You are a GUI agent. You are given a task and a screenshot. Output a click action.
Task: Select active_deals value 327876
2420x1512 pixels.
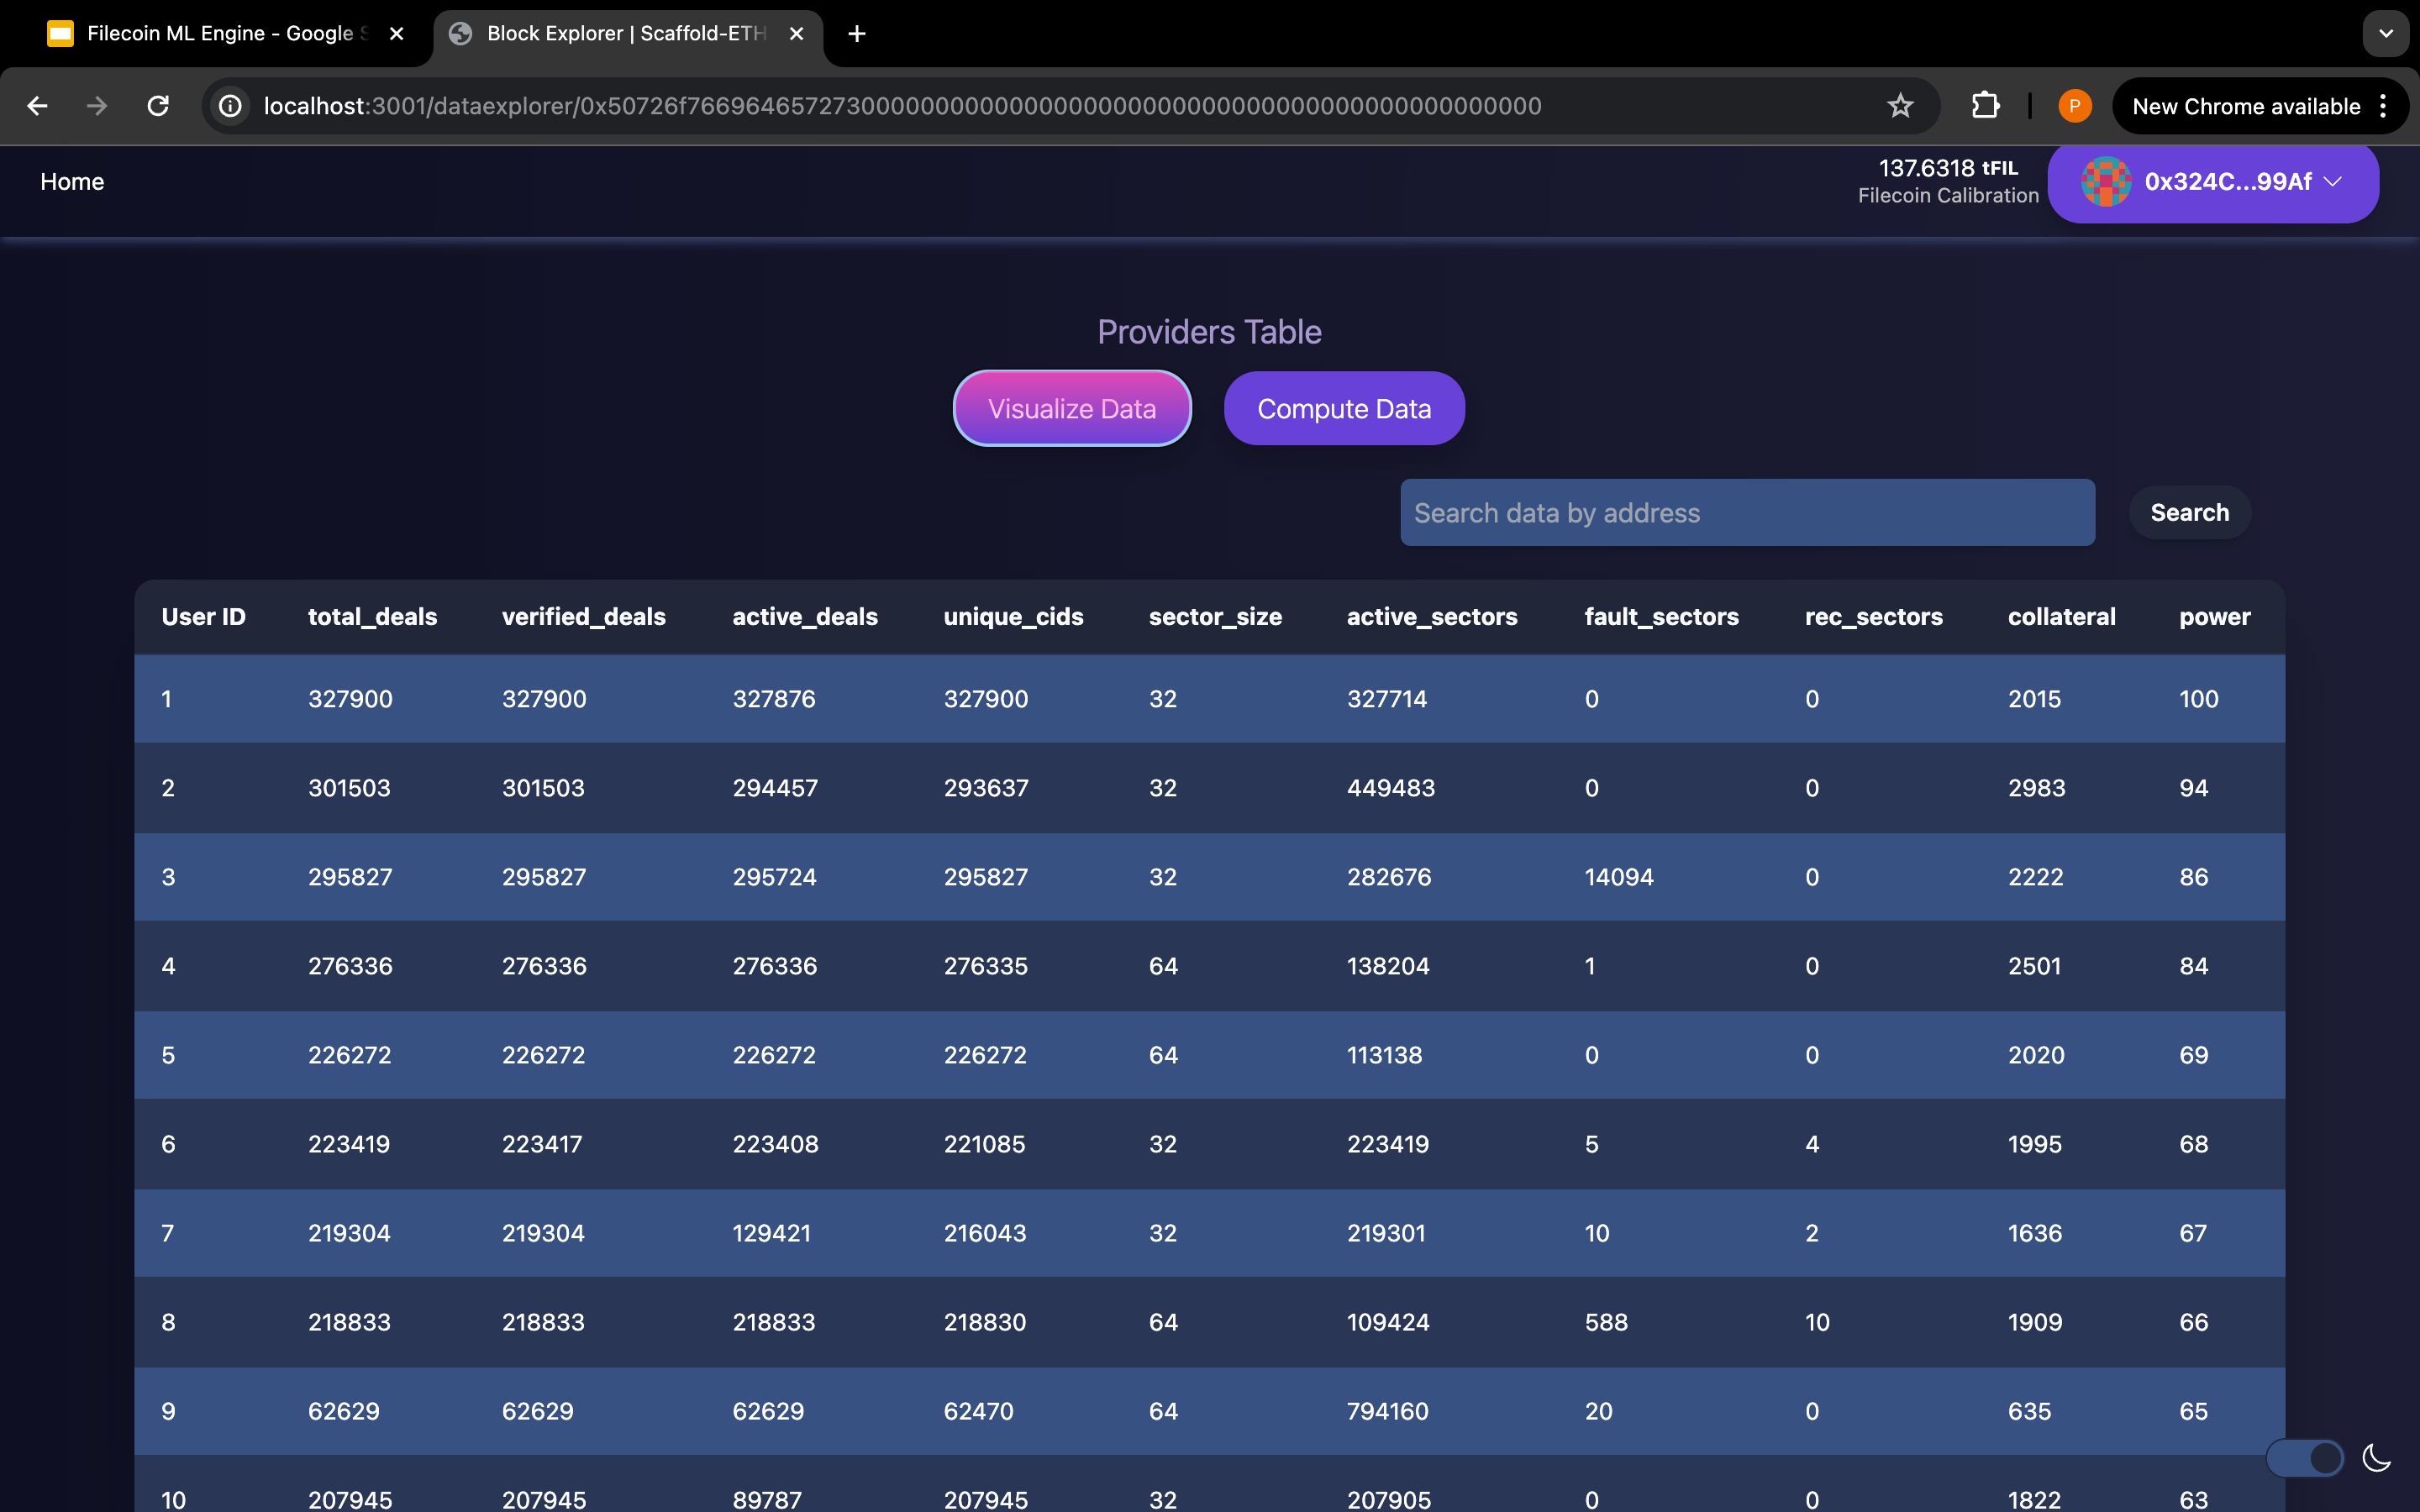(774, 699)
